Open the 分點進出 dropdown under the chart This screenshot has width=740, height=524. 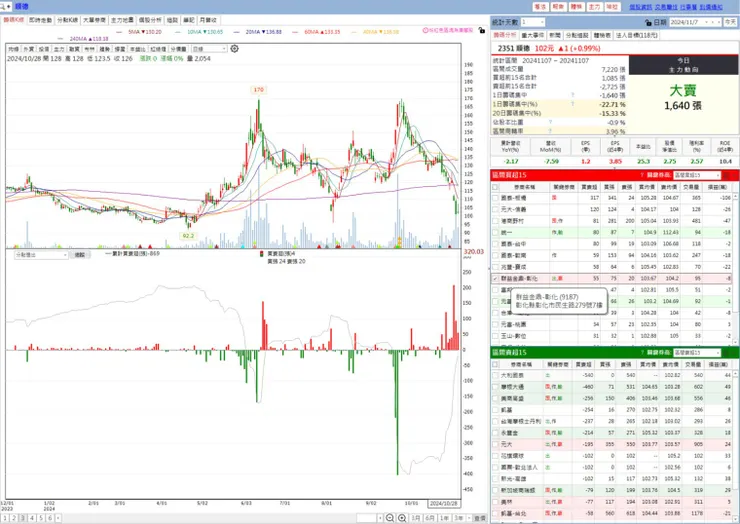point(42,255)
